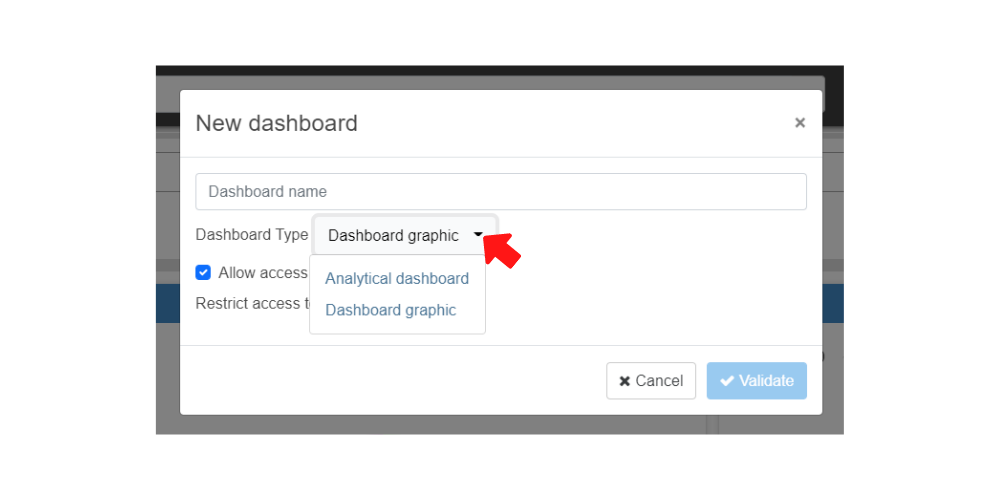
Task: Click the selected 'Dashboard graphic' dropdown text
Action: (393, 236)
